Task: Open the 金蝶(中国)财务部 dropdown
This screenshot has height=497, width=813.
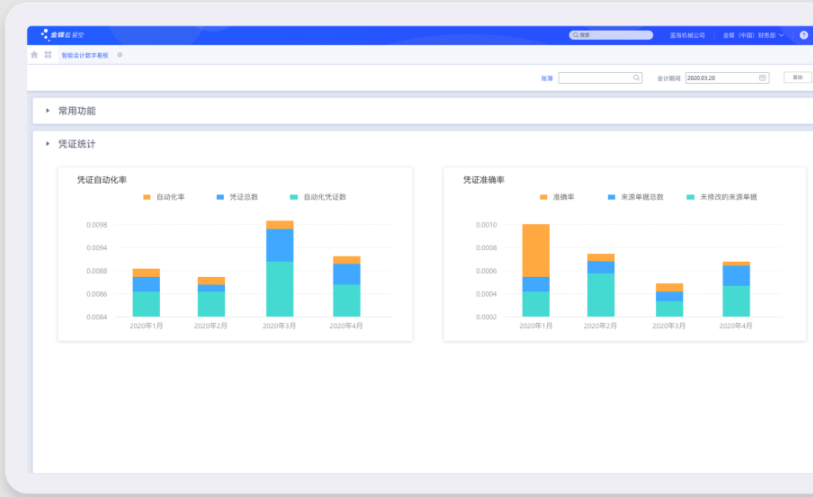Action: tap(753, 35)
